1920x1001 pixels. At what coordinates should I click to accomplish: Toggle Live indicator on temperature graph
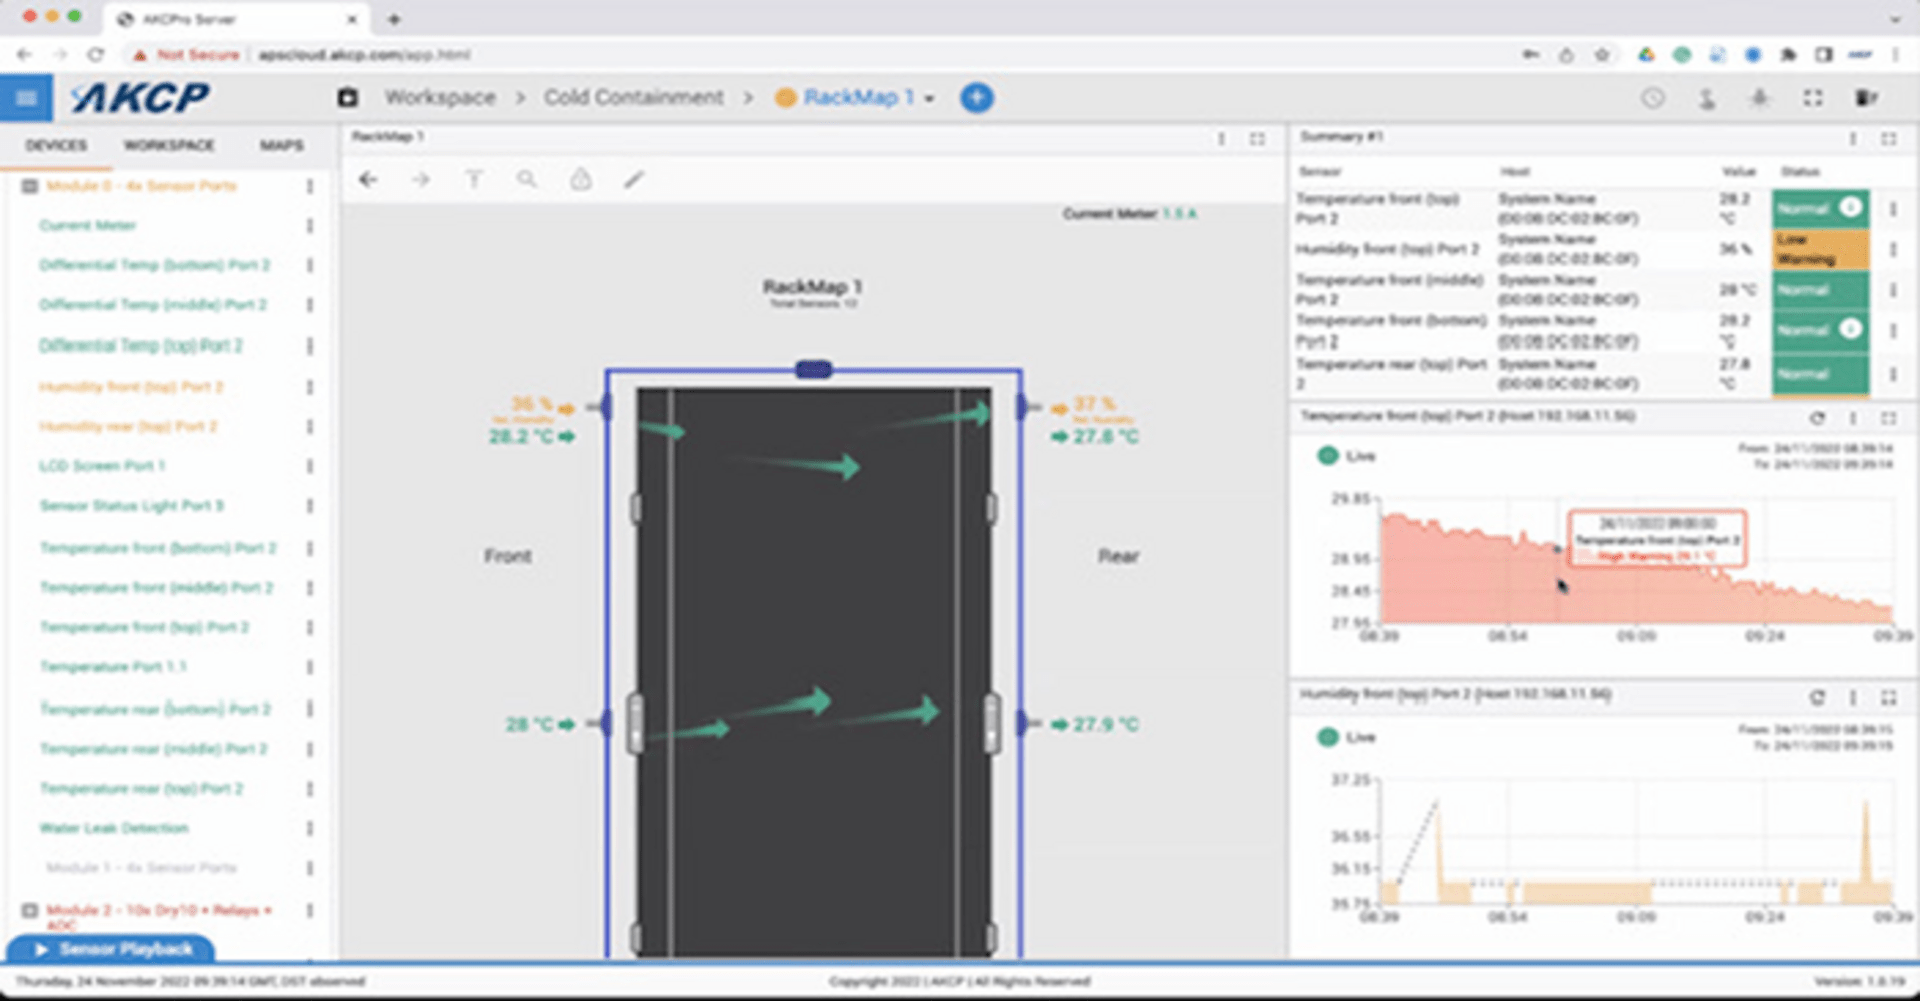pyautogui.click(x=1328, y=456)
